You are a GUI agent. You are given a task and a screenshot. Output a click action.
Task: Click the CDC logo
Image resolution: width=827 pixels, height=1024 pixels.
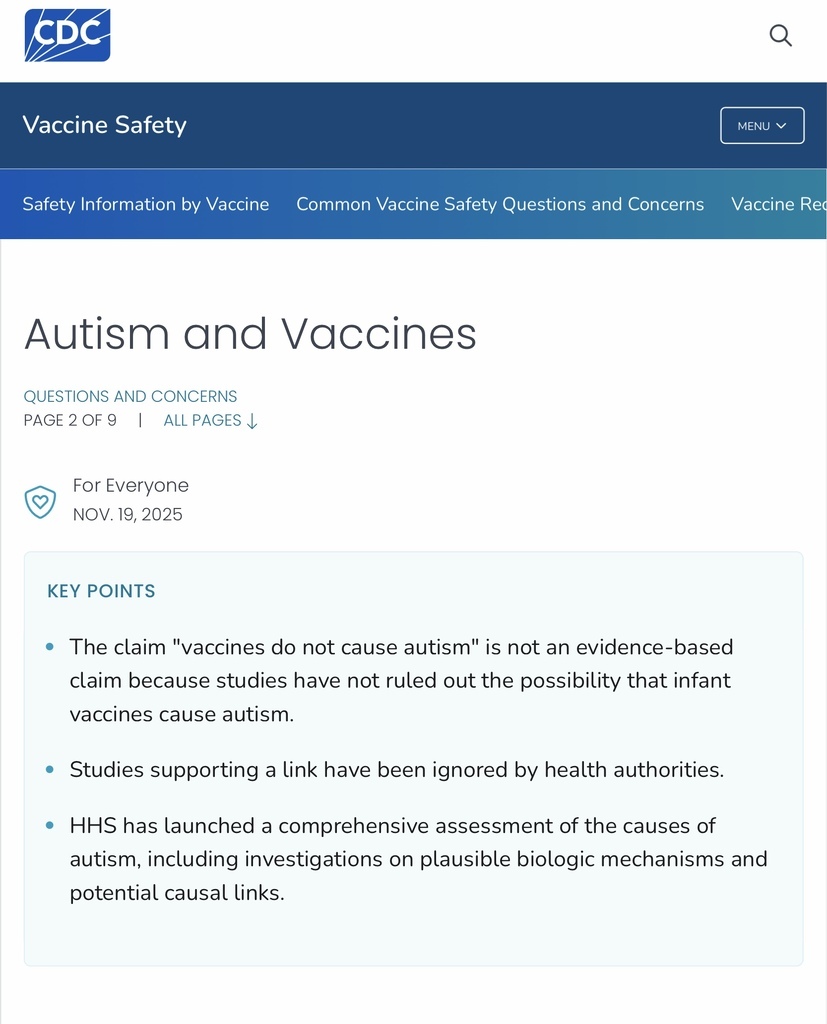tap(67, 35)
